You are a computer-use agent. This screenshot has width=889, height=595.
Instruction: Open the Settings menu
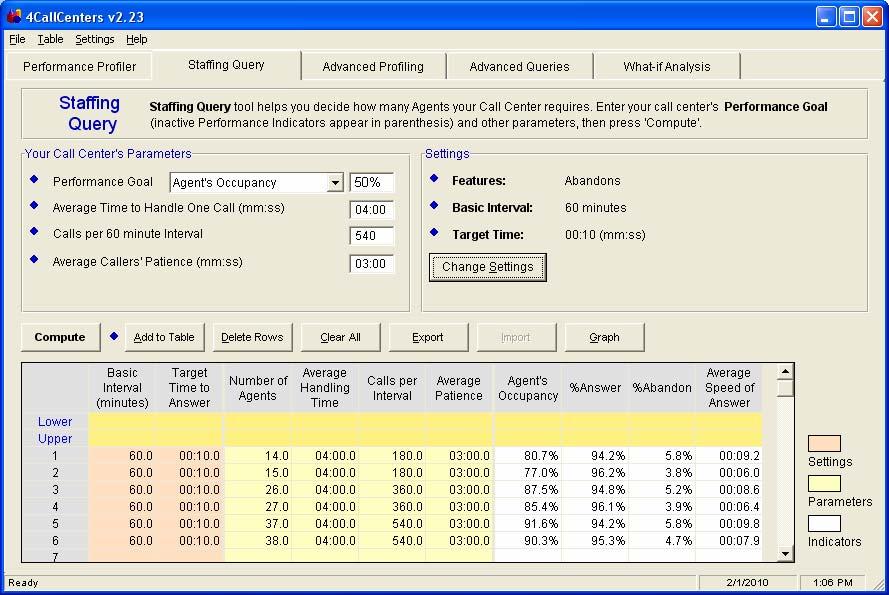95,39
